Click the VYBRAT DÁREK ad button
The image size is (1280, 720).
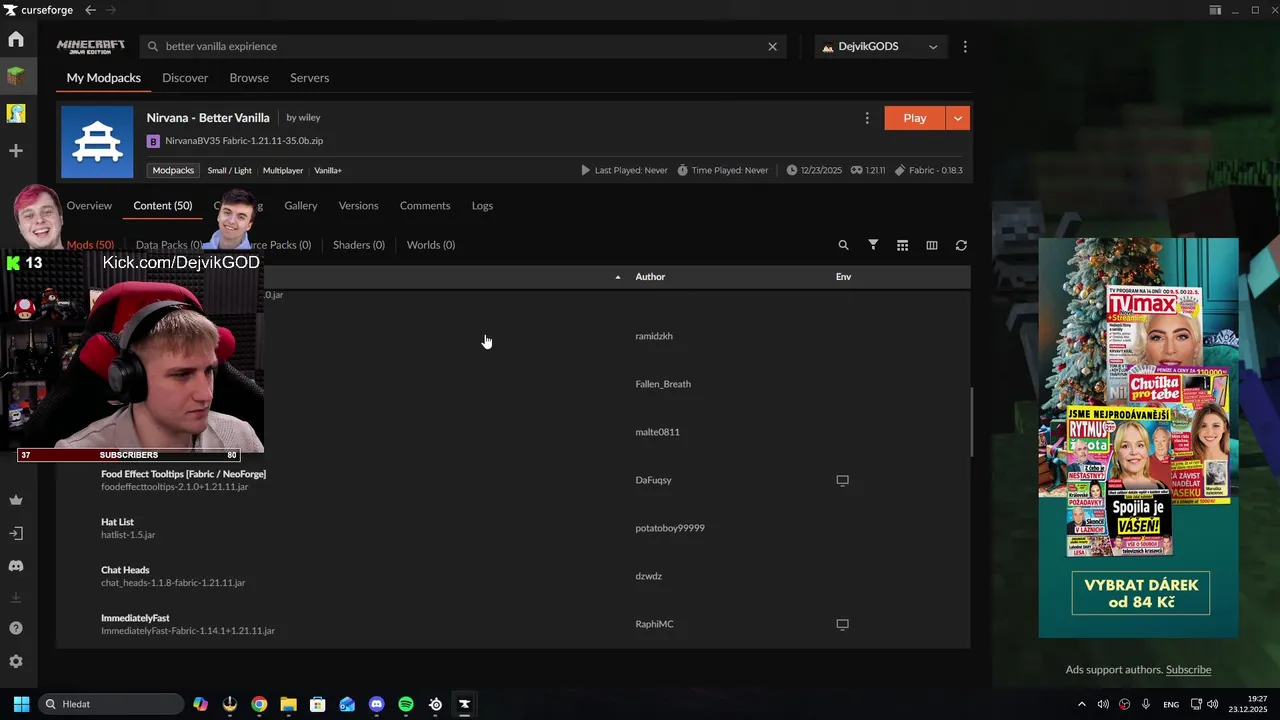(1140, 594)
